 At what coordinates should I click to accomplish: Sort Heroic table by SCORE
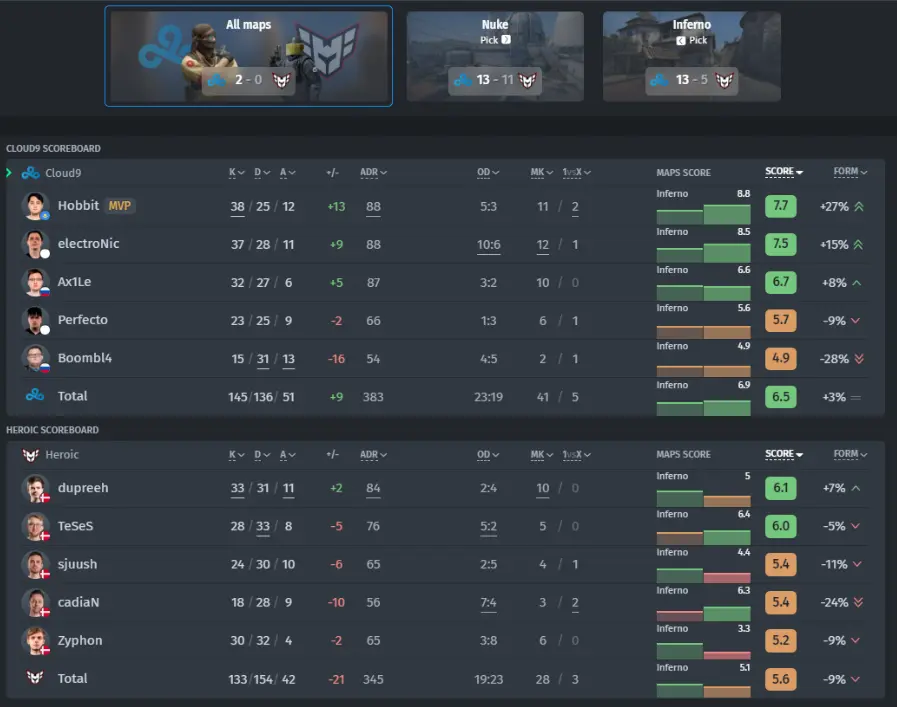pos(784,454)
